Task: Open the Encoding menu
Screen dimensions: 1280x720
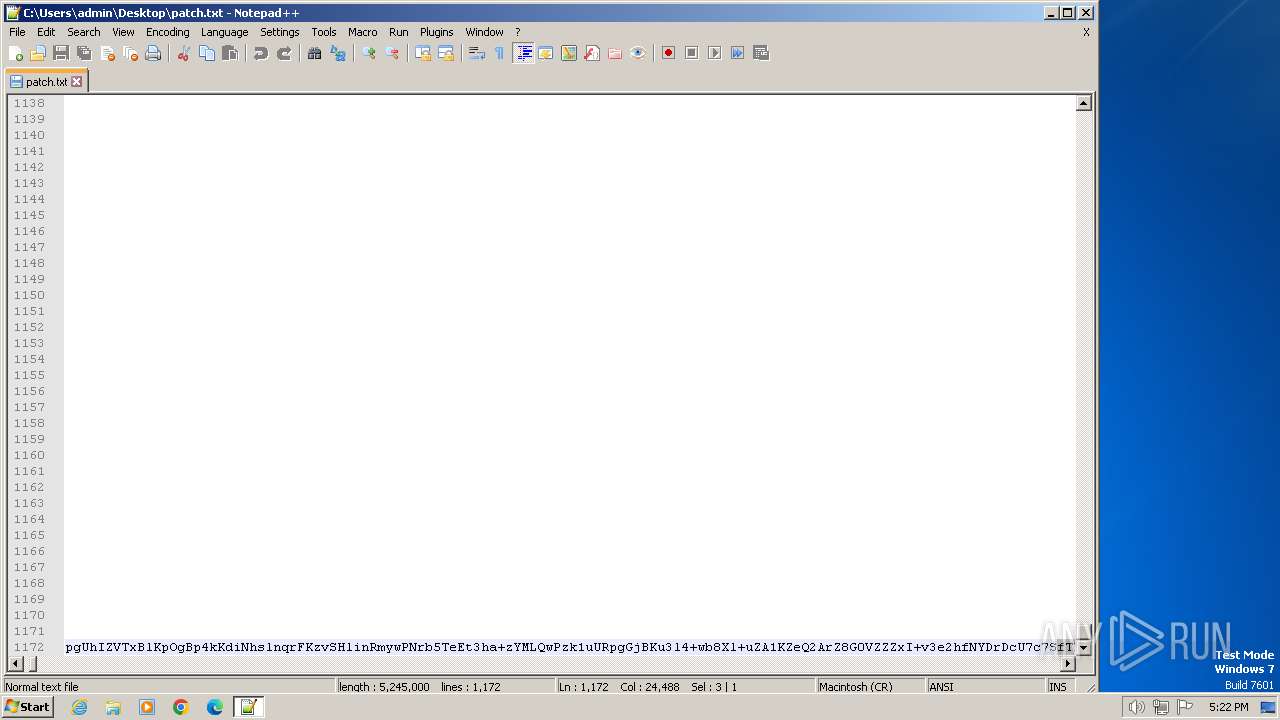Action: click(x=168, y=32)
